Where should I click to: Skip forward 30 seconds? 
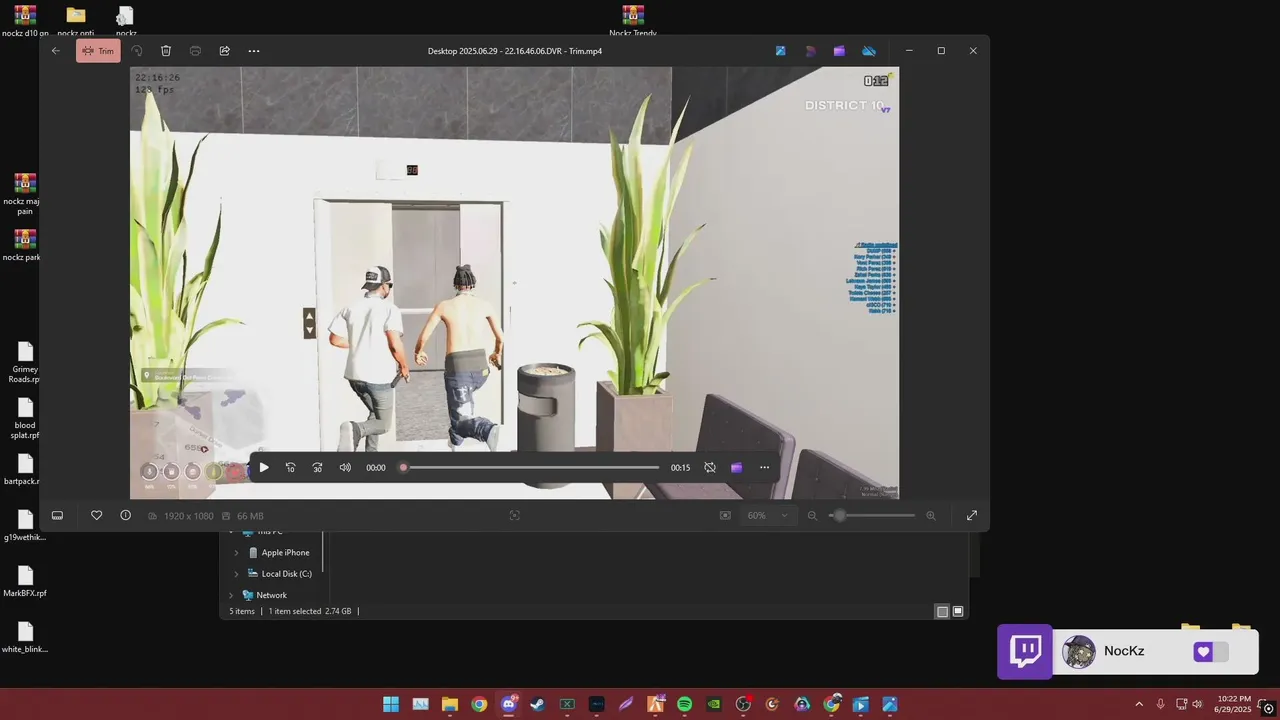coord(318,467)
